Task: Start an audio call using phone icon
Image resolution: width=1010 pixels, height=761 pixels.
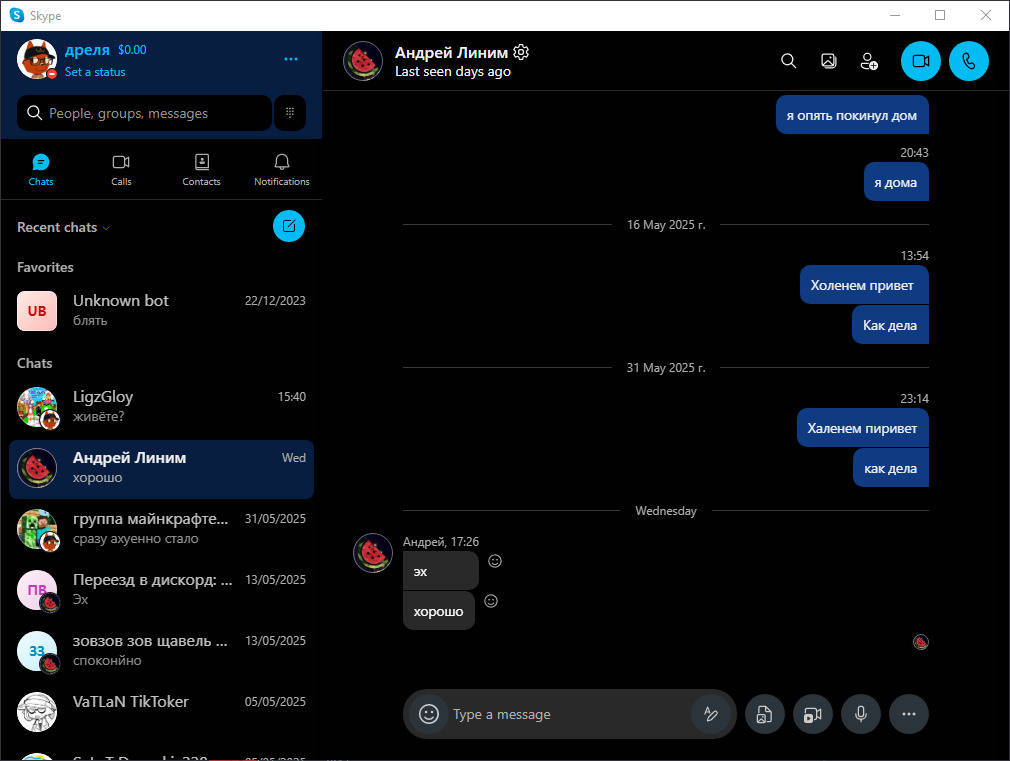Action: point(969,61)
